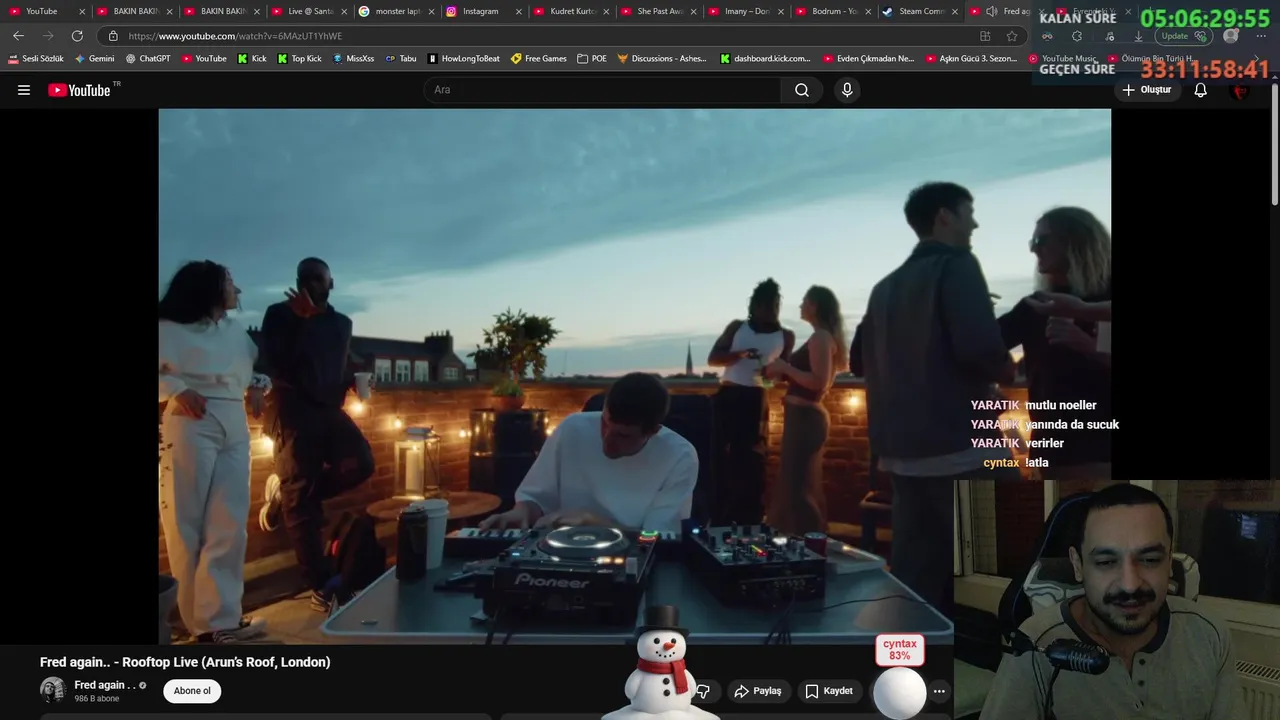Start voice search with microphone icon
1280x720 pixels.
click(x=847, y=90)
